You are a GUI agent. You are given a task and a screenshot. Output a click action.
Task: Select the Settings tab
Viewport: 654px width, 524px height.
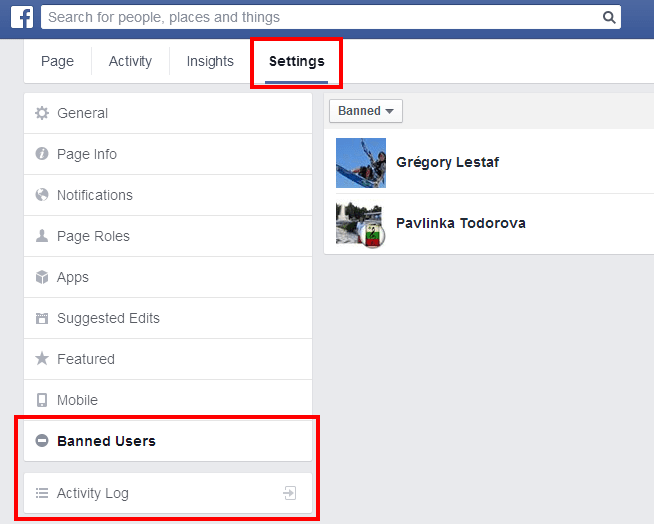(x=296, y=61)
